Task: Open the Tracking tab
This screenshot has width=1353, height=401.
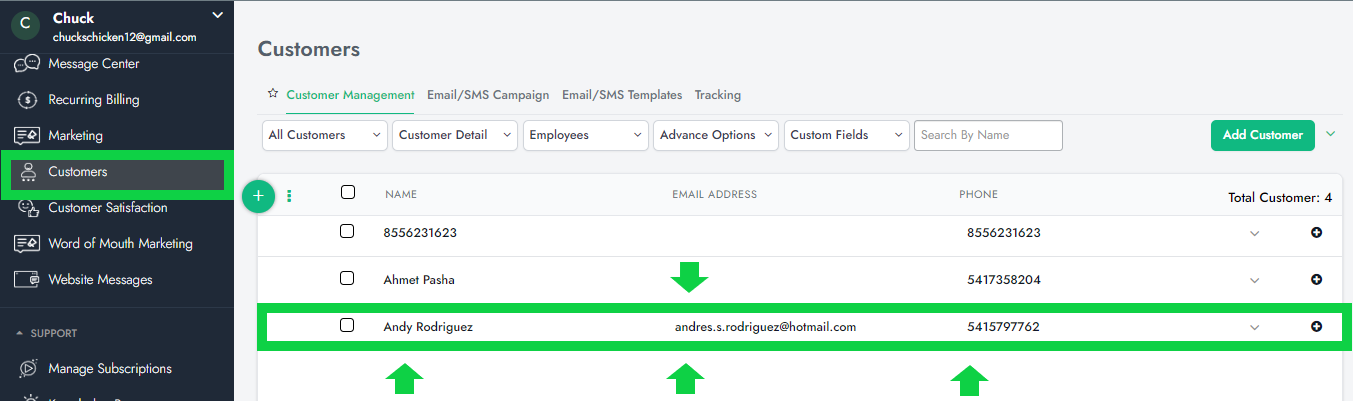Action: pos(718,95)
